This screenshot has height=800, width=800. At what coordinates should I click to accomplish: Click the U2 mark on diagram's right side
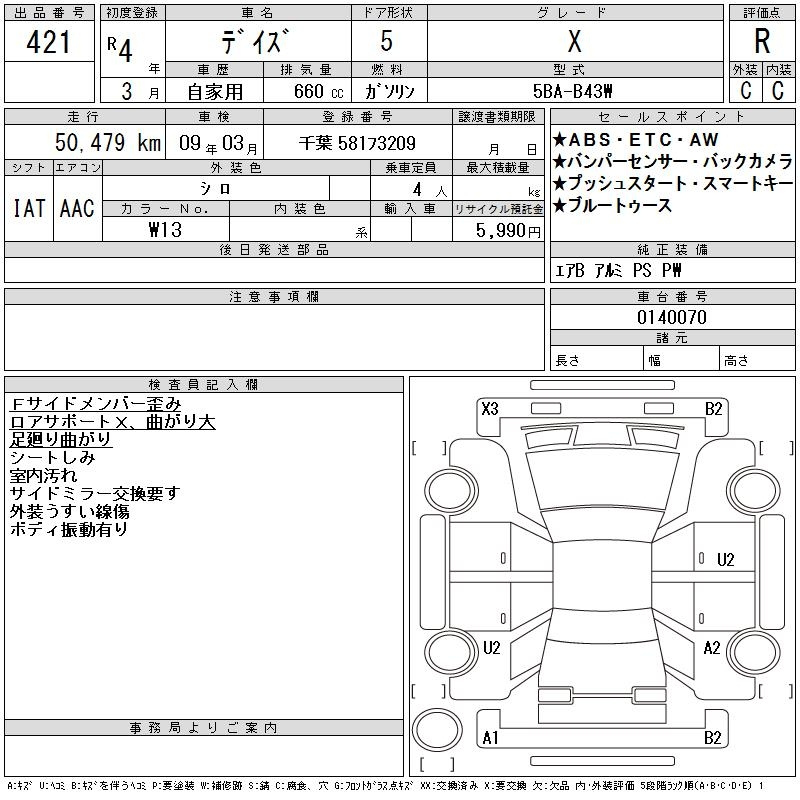726,559
